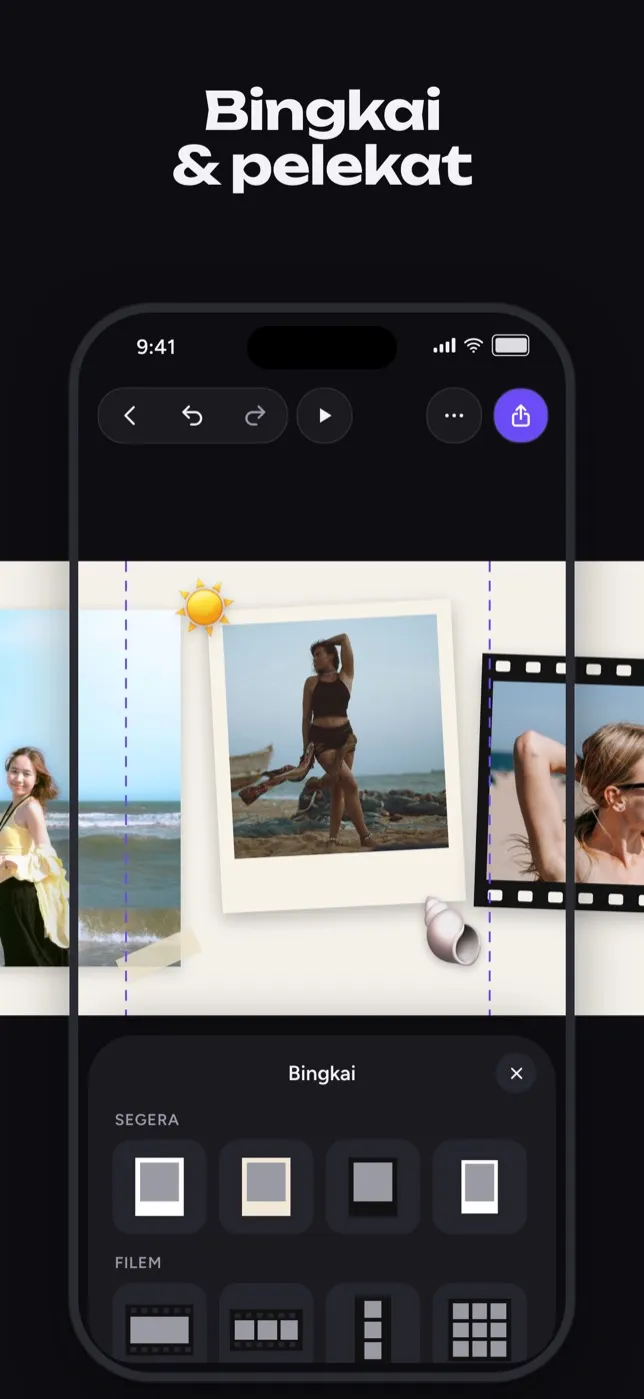Select the narrow white instant frame
Viewport: 644px width, 1399px height.
point(480,1187)
